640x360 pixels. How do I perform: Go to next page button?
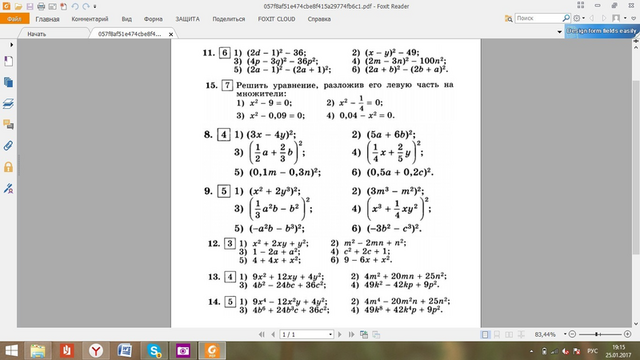(x=340, y=334)
